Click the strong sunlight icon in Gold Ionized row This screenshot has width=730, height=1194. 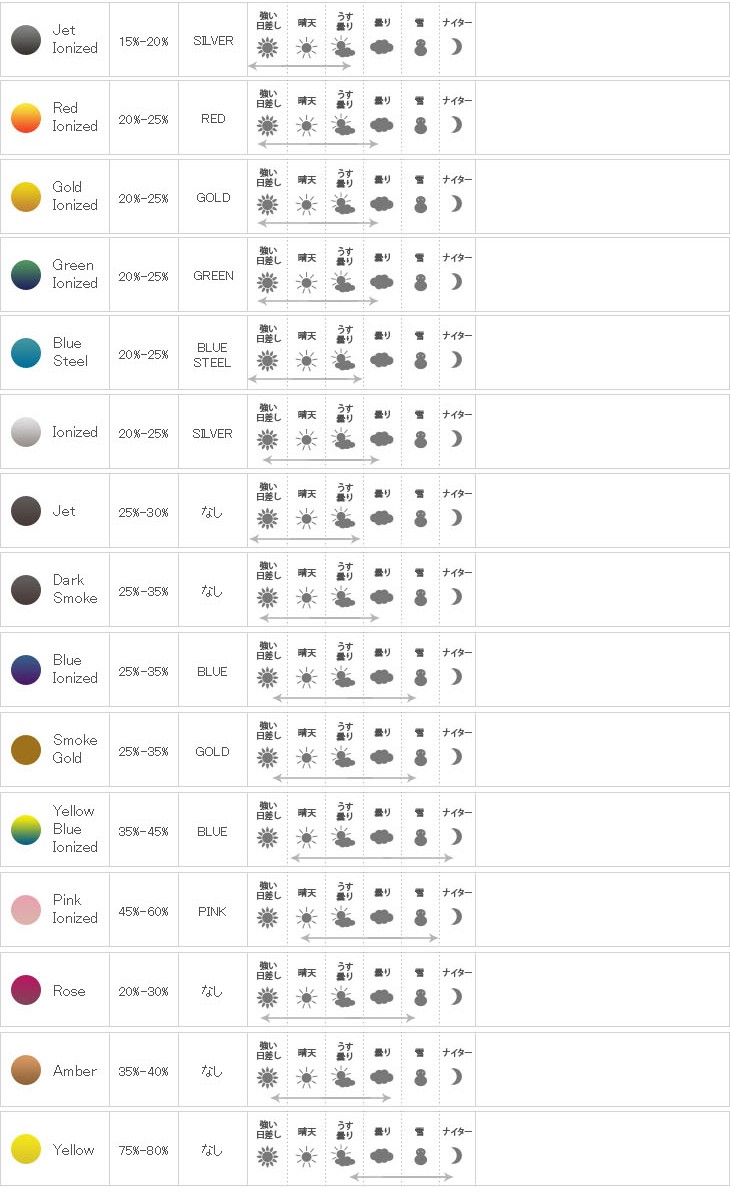pyautogui.click(x=267, y=204)
